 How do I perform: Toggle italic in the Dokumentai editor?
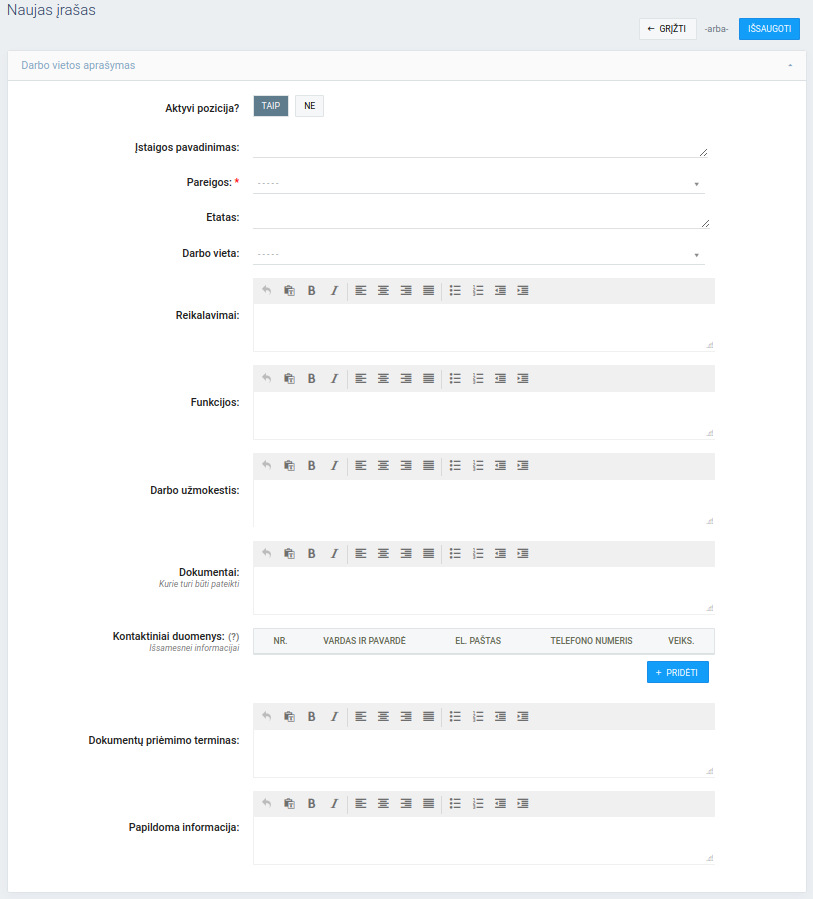coord(334,553)
